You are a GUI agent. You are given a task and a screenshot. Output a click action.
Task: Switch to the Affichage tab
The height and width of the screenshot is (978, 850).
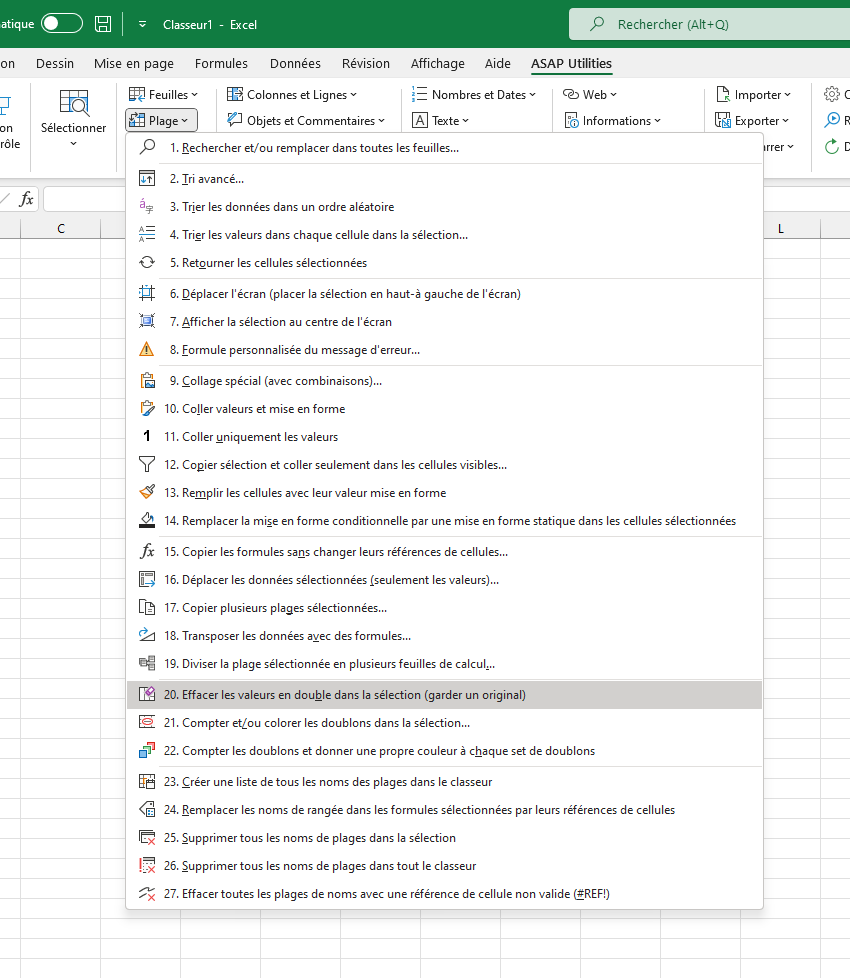coord(438,63)
